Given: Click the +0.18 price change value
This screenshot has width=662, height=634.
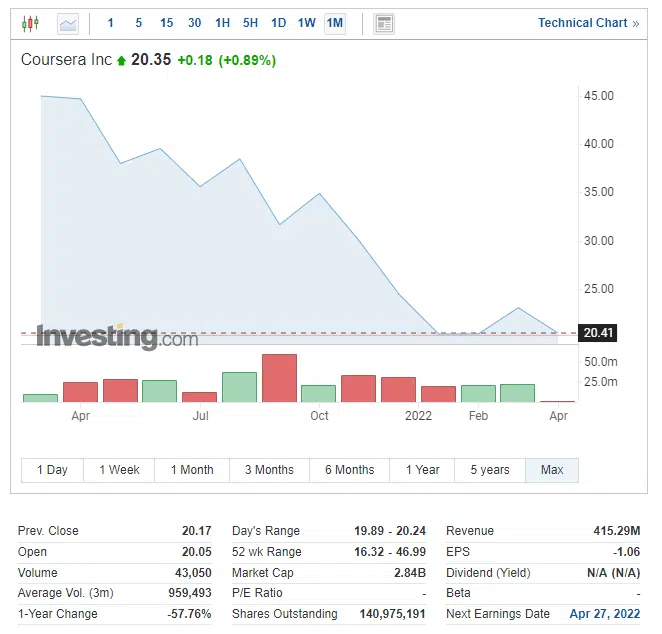Looking at the screenshot, I should (195, 60).
